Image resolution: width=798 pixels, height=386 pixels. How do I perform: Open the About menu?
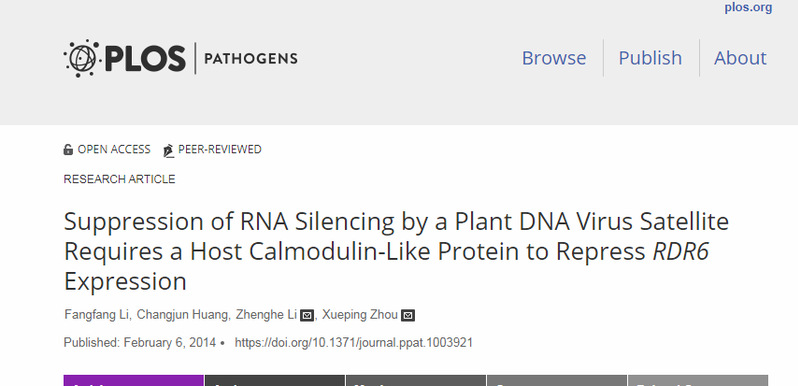pyautogui.click(x=740, y=58)
